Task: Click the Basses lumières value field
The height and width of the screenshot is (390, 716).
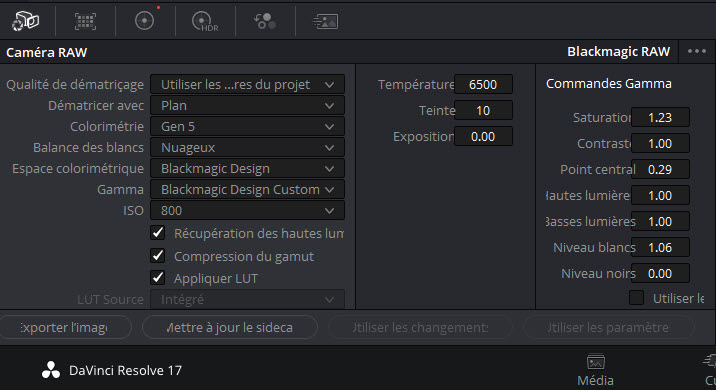Action: tap(660, 221)
